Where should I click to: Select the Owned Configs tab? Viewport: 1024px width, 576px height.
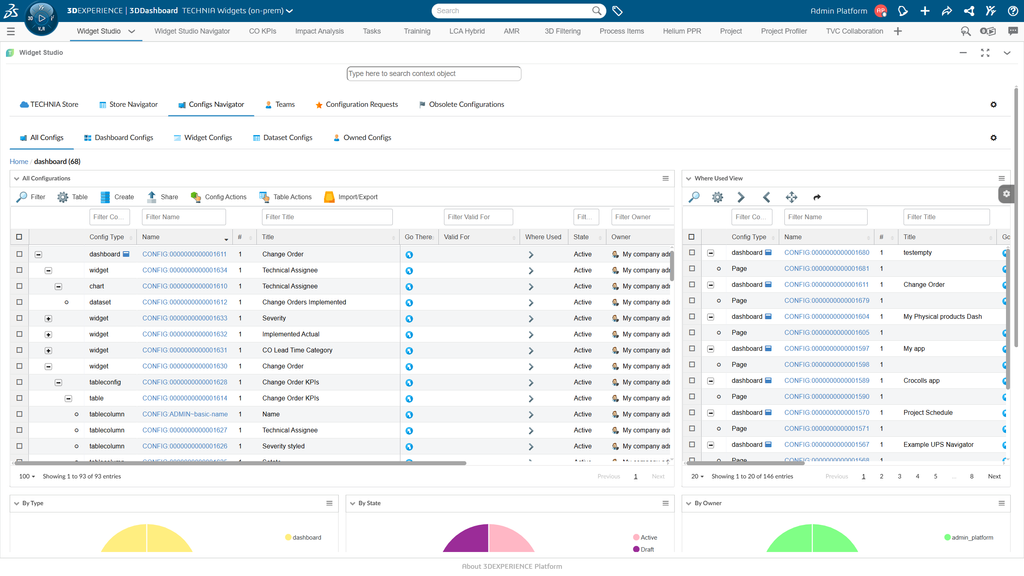(x=362, y=138)
